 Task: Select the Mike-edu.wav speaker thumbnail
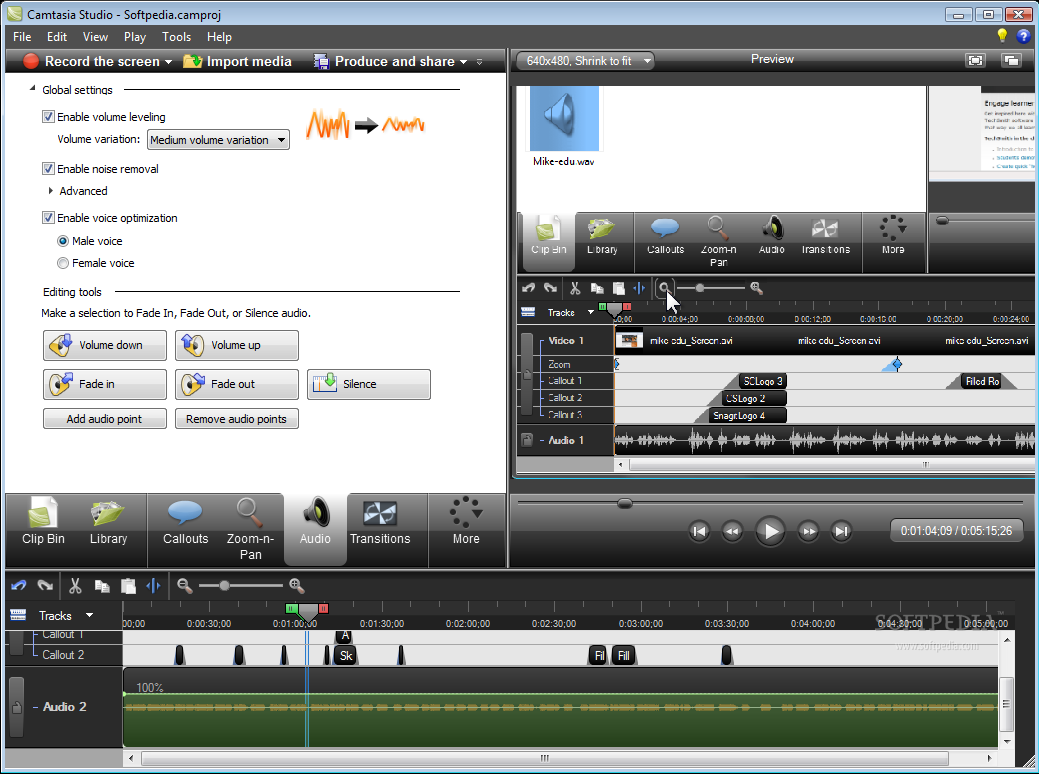pos(564,118)
